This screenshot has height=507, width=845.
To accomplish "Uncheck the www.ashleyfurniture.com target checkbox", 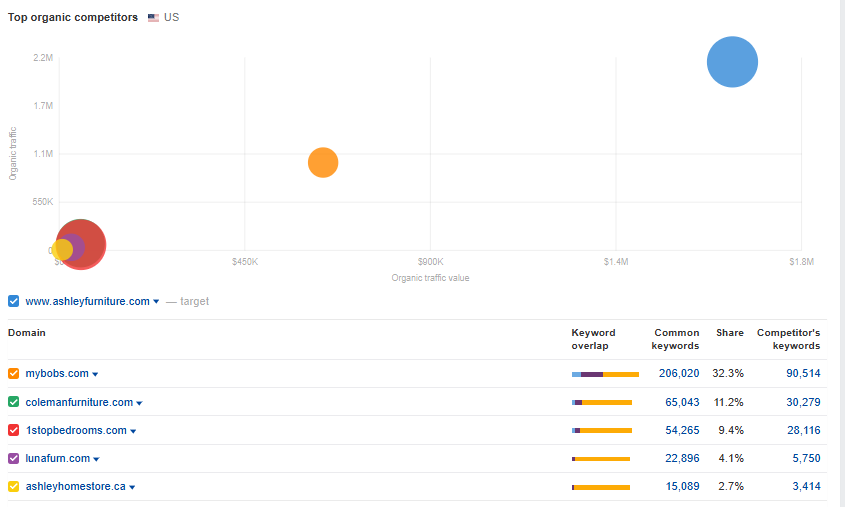I will click(x=13, y=301).
